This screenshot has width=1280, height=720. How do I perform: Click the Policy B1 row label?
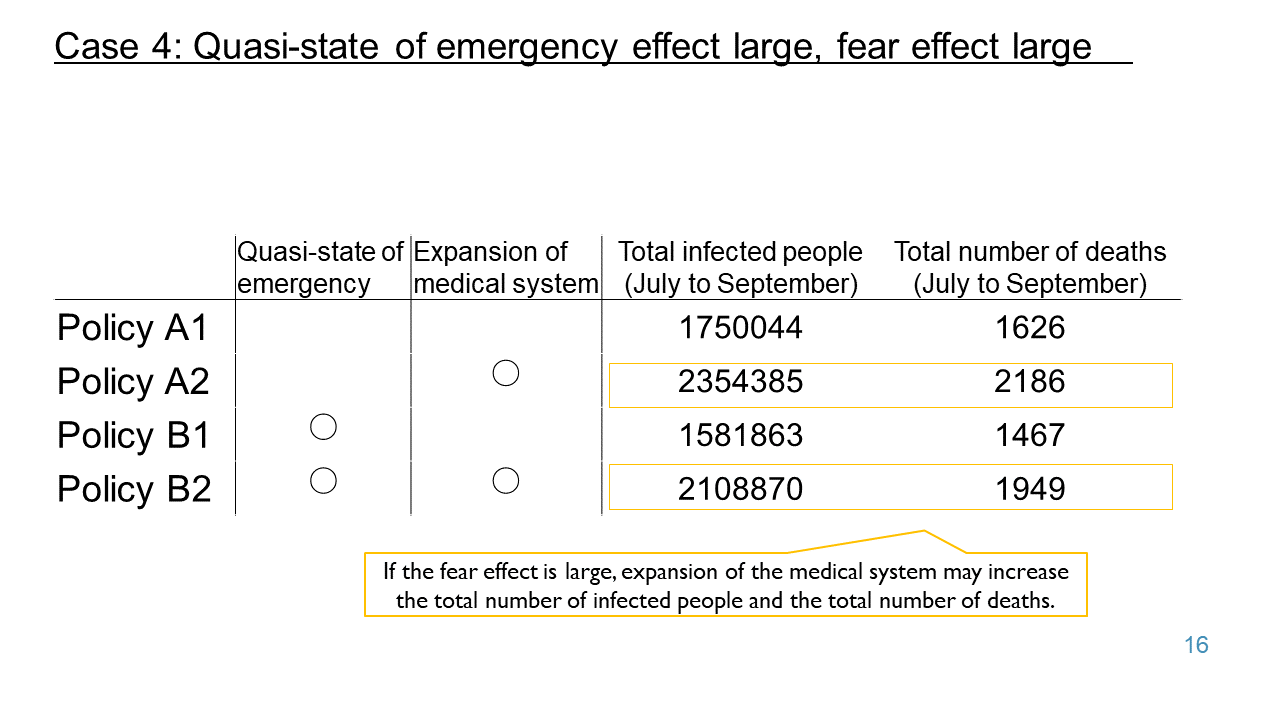click(x=133, y=436)
